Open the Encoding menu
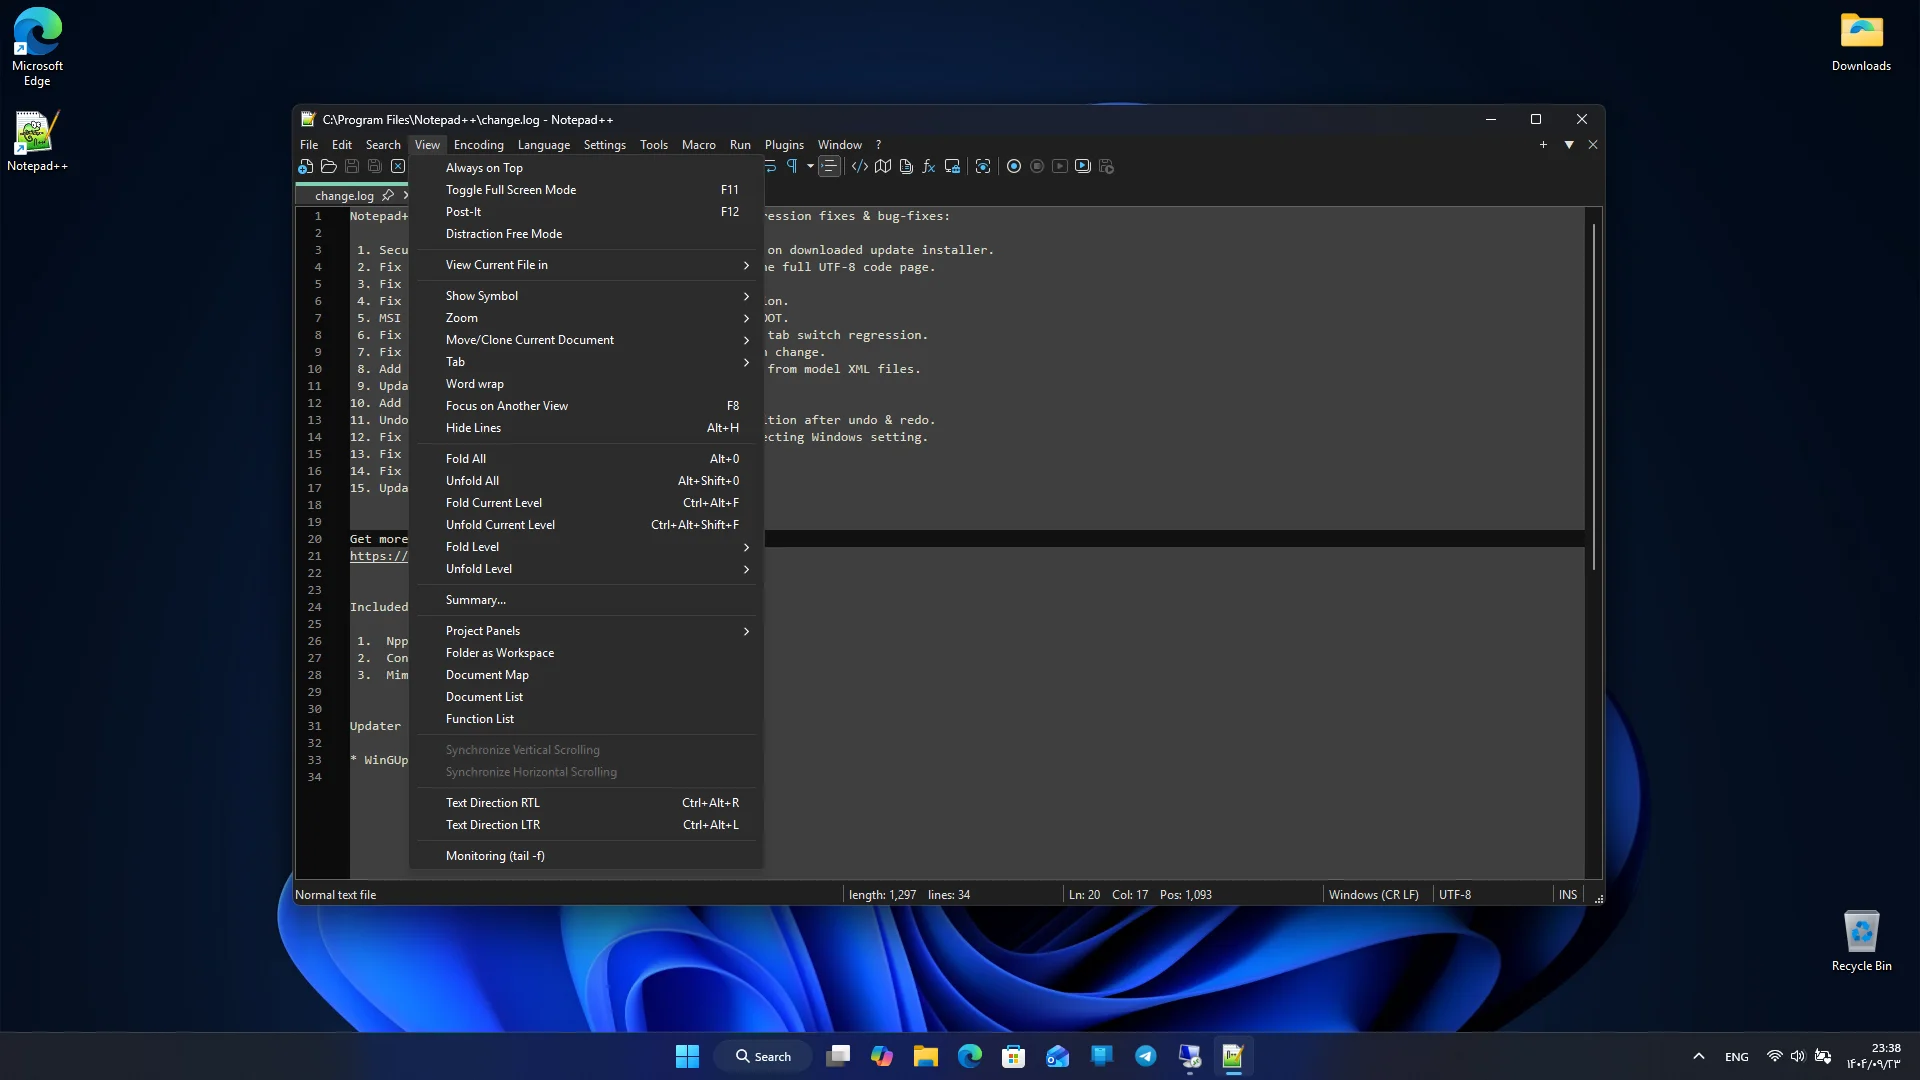The height and width of the screenshot is (1080, 1920). [x=478, y=145]
